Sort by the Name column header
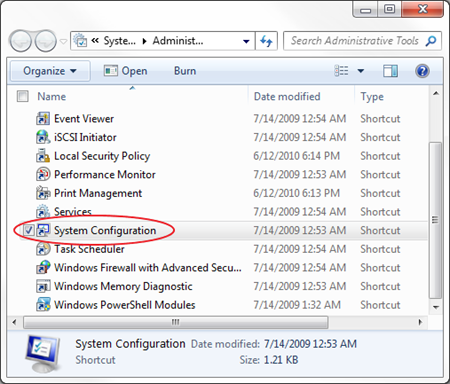The width and height of the screenshot is (450, 384). (x=51, y=97)
